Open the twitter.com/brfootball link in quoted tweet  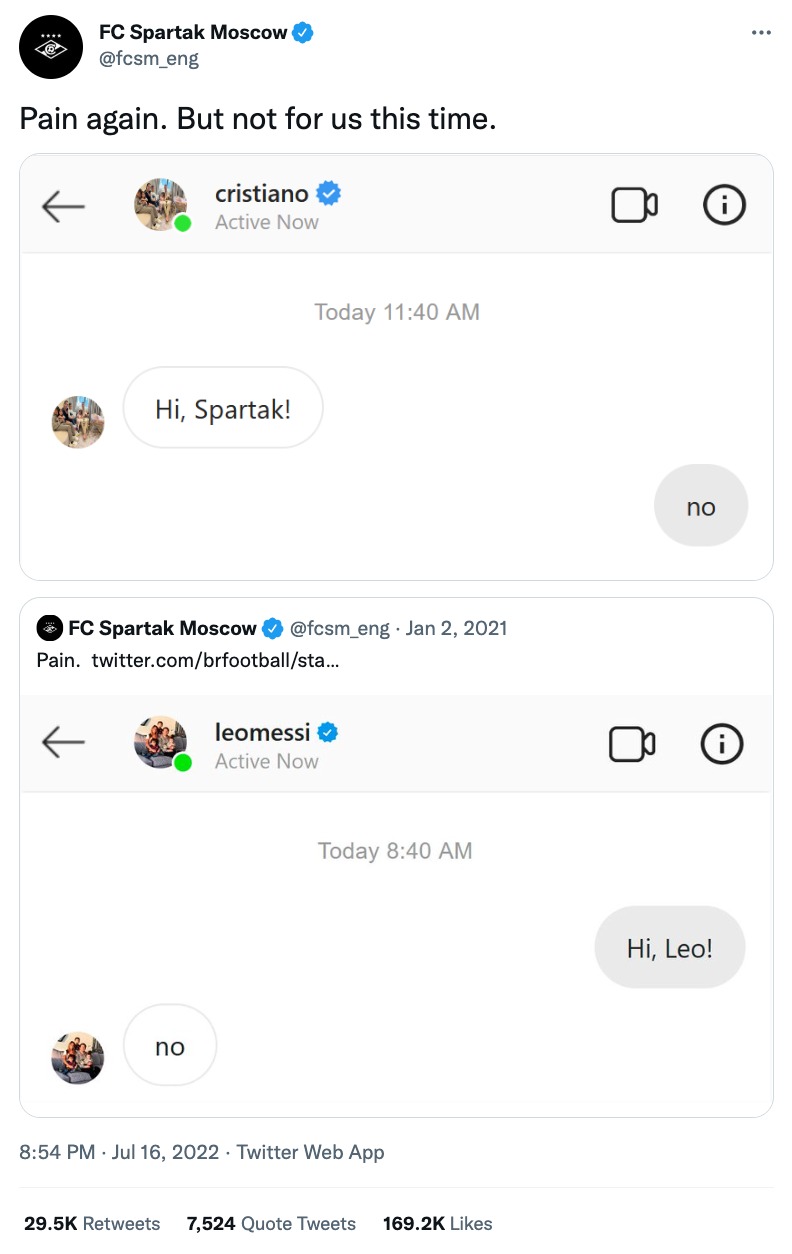(x=215, y=660)
